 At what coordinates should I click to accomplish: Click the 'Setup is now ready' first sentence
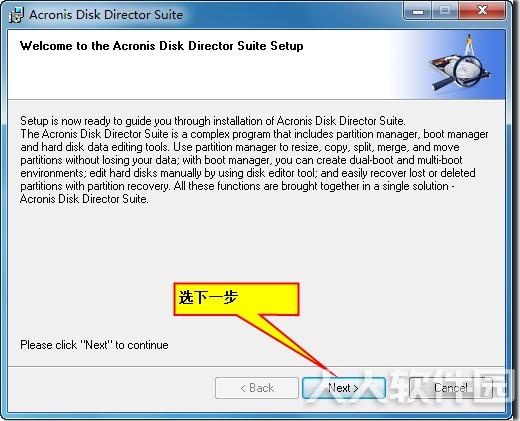coord(213,121)
